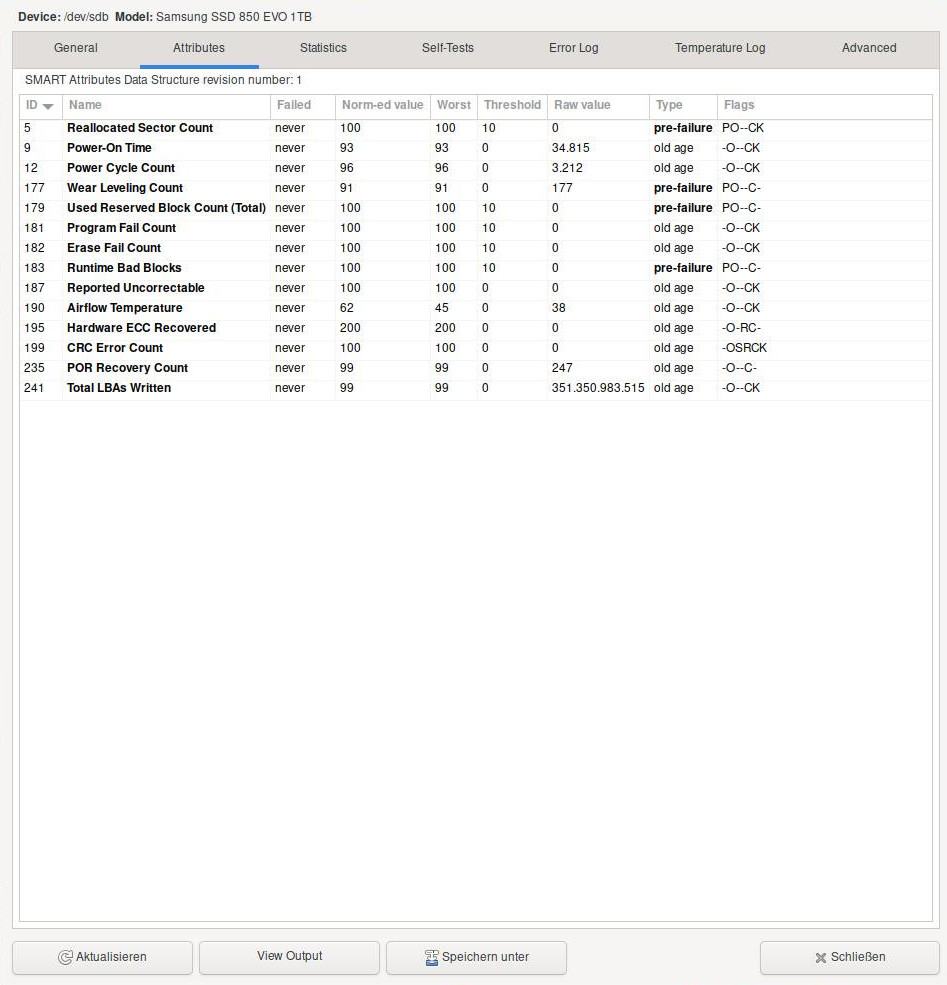Click raw value 247
947x985 pixels.
562,368
